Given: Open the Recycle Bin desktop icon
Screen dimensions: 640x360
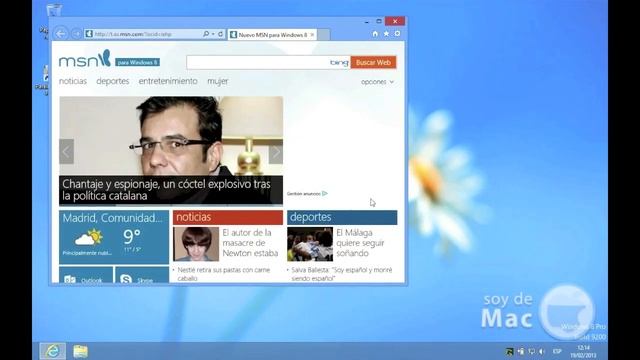Looking at the screenshot, I should [x=54, y=10].
